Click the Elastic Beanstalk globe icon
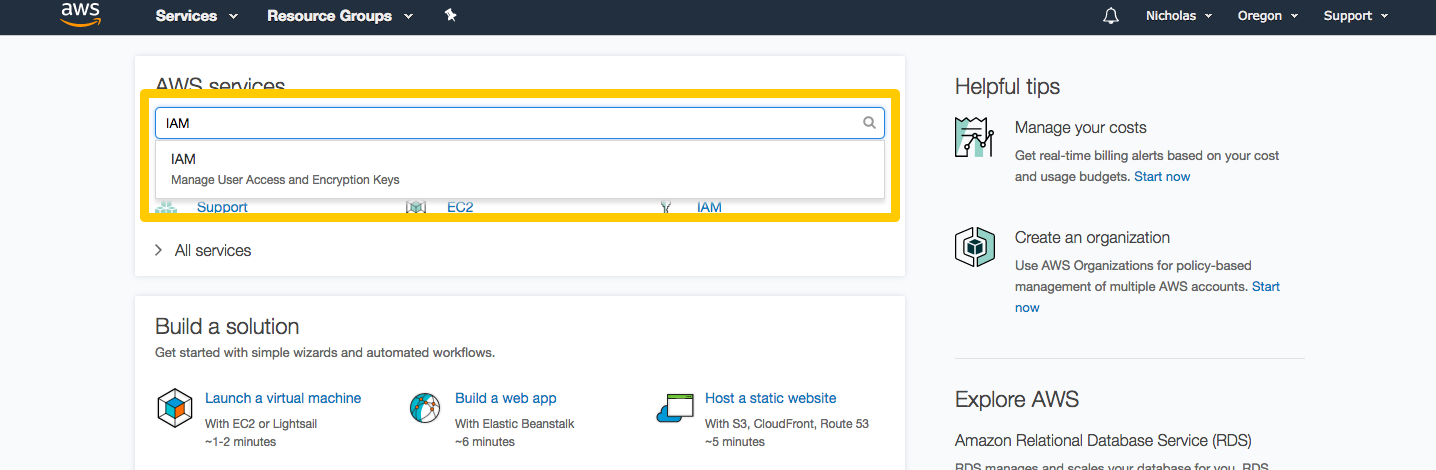 425,407
